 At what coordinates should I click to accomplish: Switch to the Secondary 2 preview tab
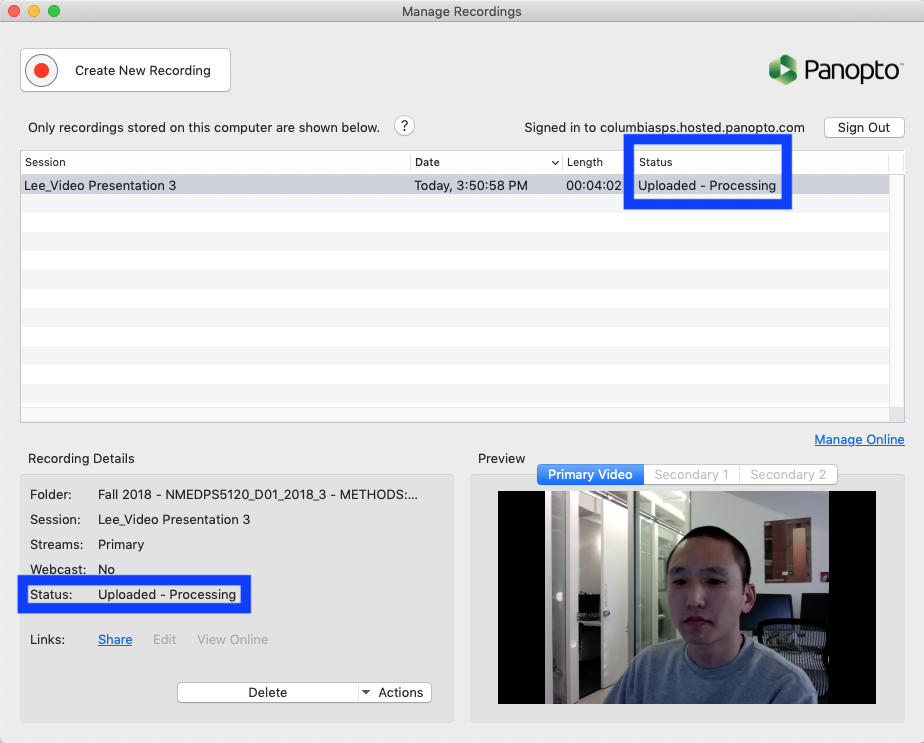(x=788, y=474)
